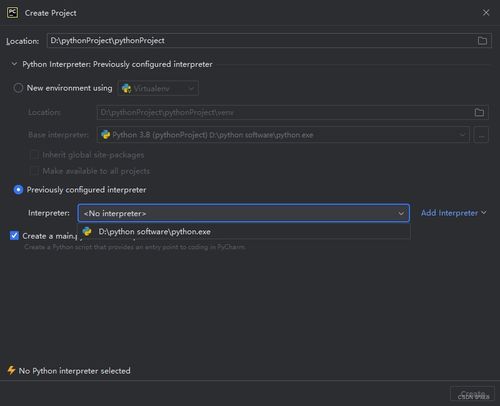
Task: Uncheck Create a main.py welcome script
Action: [14, 236]
